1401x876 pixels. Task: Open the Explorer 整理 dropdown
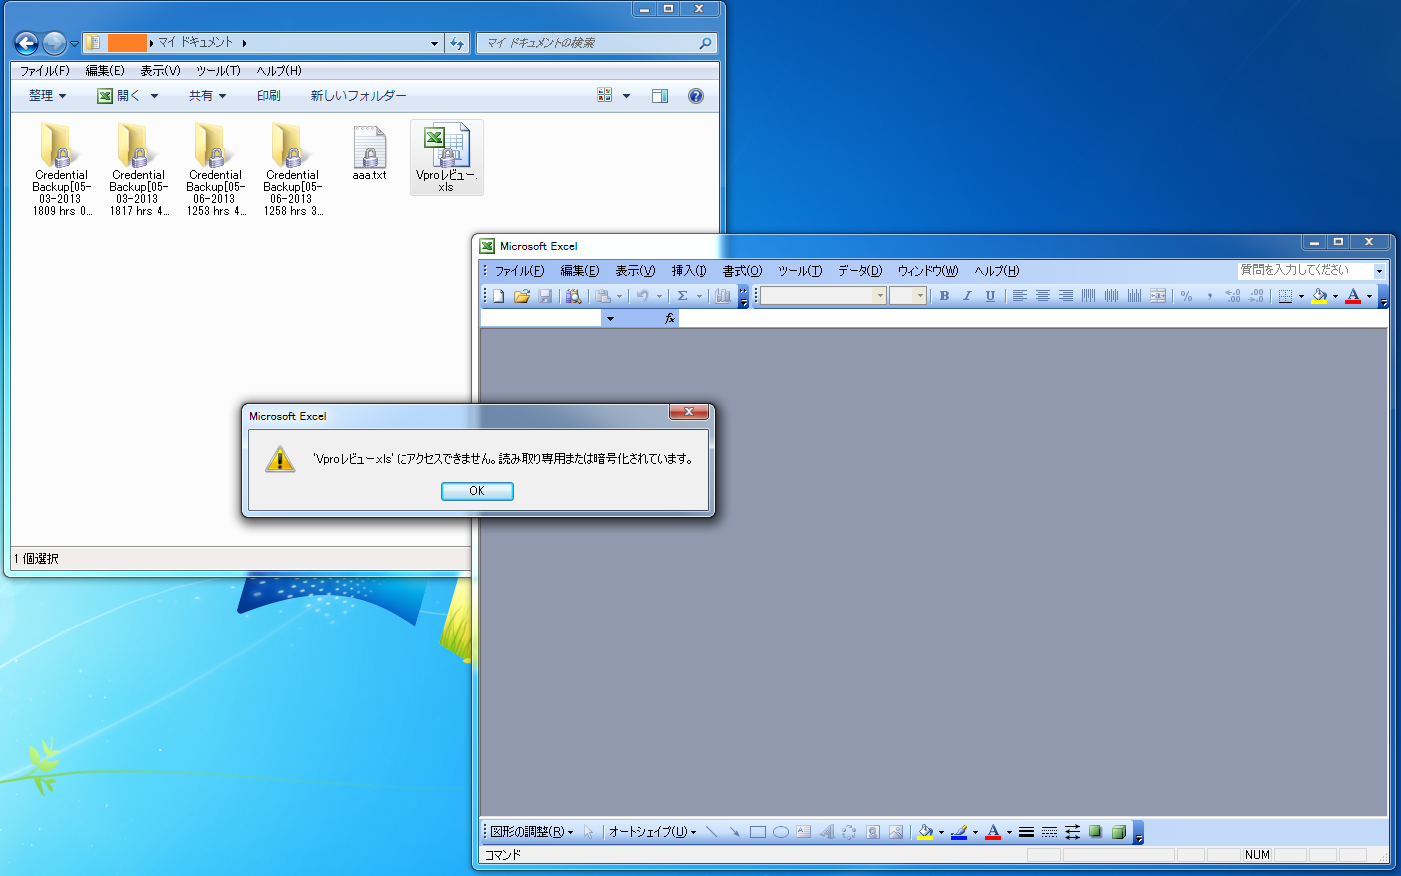click(47, 96)
